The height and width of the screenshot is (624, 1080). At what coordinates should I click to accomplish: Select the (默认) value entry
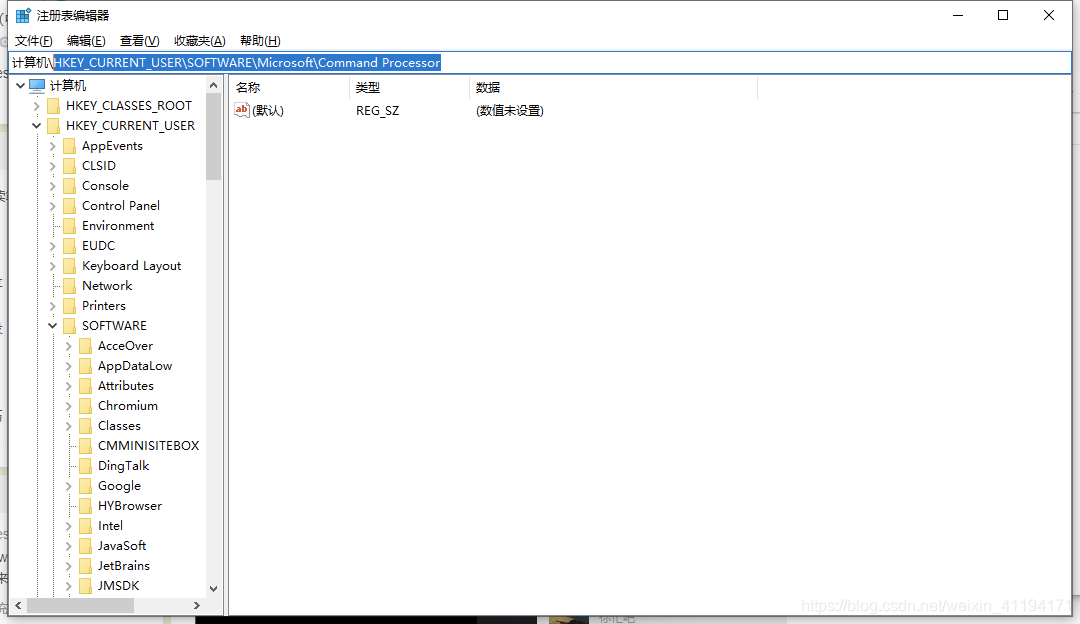pyautogui.click(x=268, y=110)
